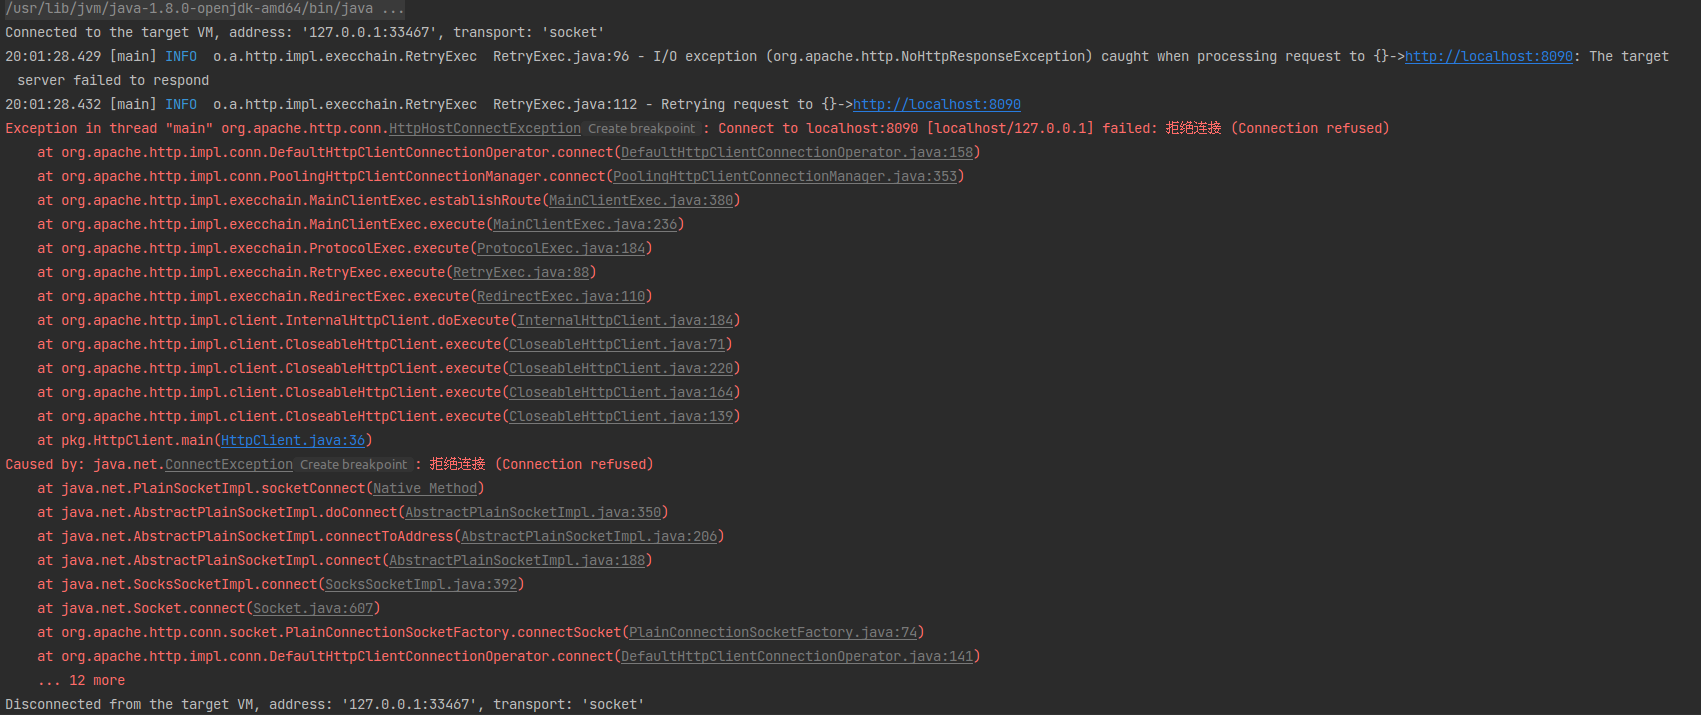Navigate to MainClientExec.java:236
Viewport: 1701px width, 715px height.
[585, 224]
